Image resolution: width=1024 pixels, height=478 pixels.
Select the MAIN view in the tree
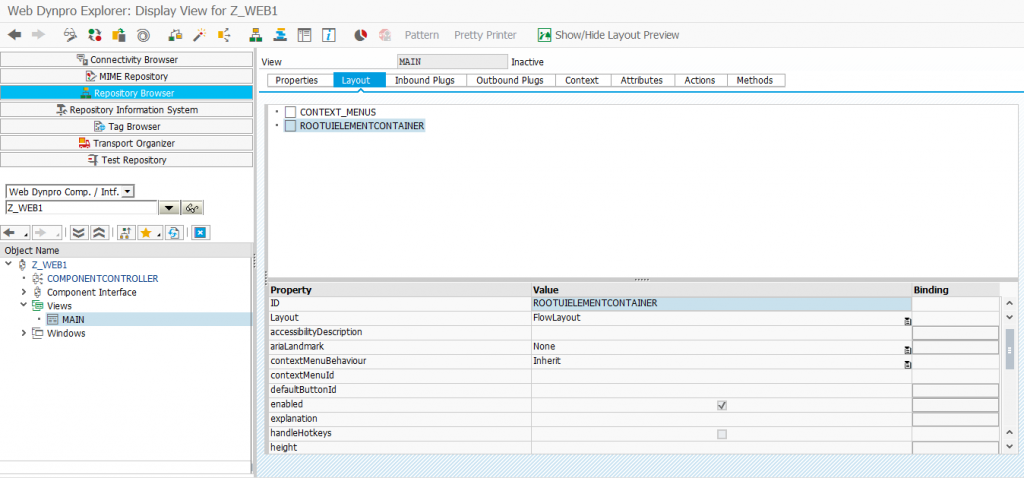click(72, 319)
